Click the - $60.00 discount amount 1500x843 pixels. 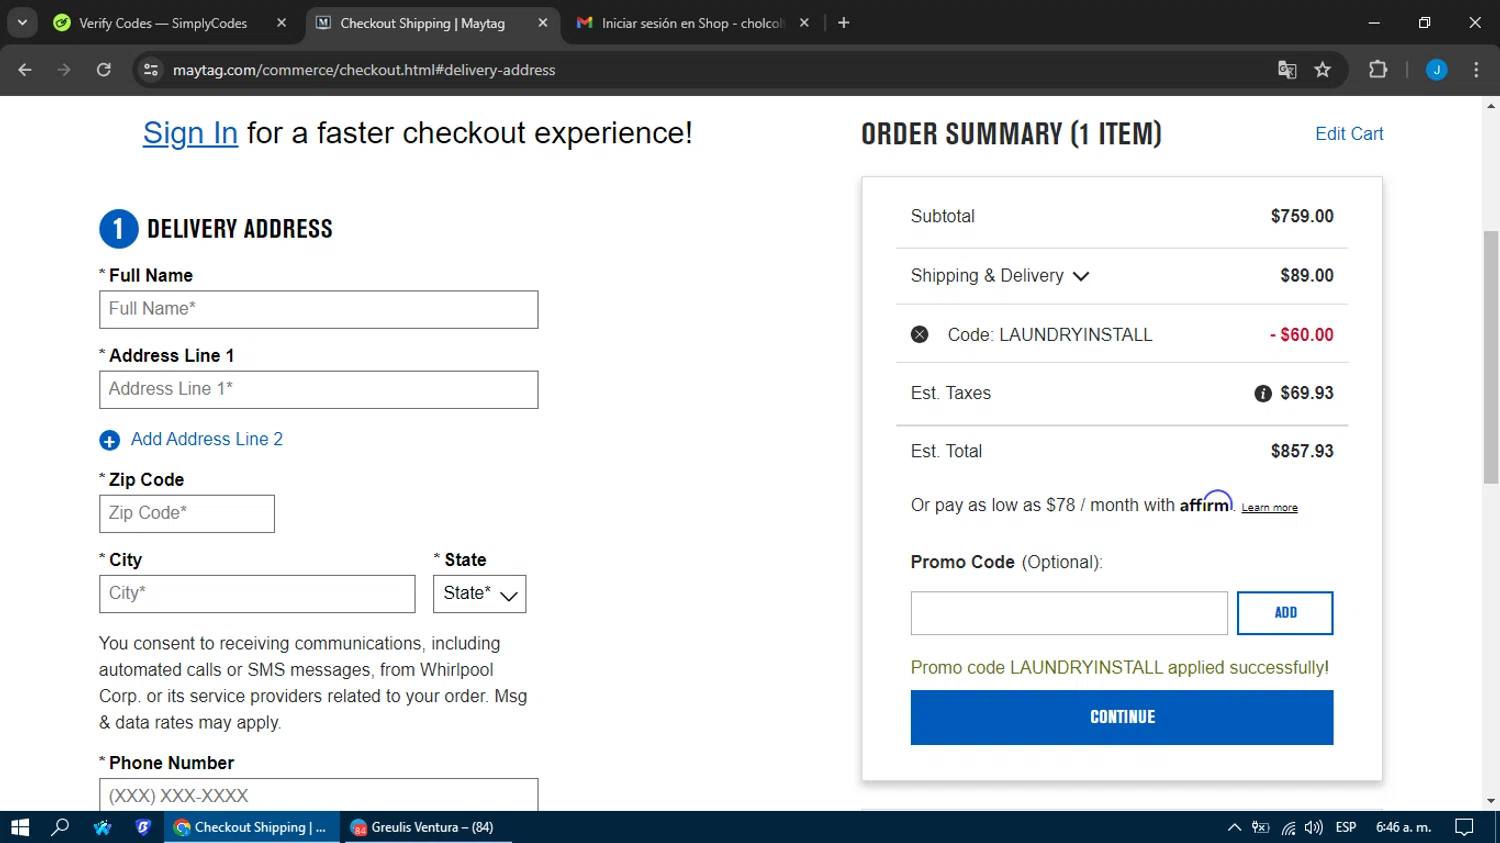pos(1301,336)
